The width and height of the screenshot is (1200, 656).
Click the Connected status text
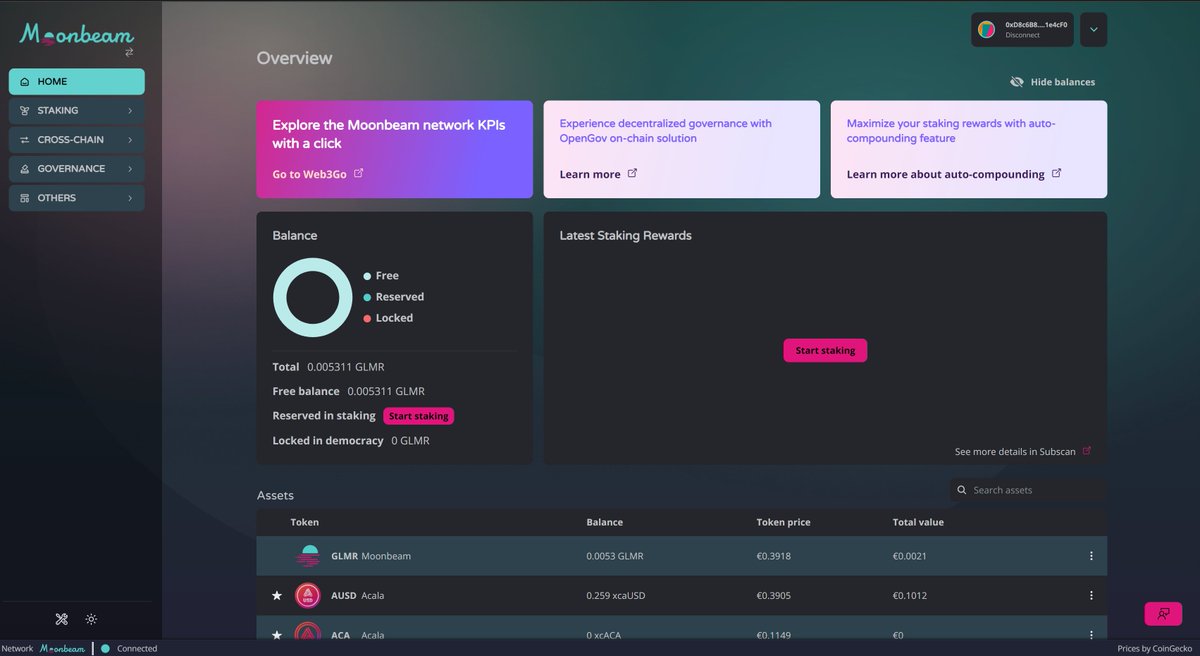point(137,648)
